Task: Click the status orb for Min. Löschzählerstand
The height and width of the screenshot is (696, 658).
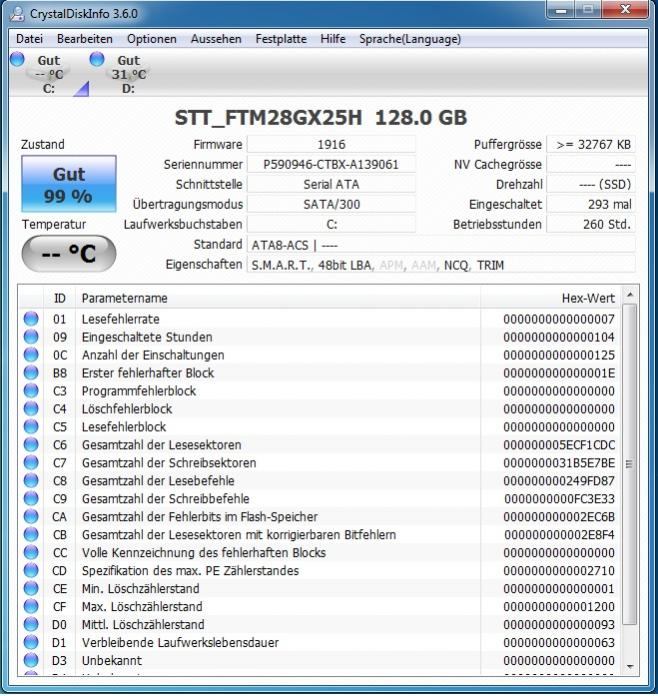Action: (31, 589)
